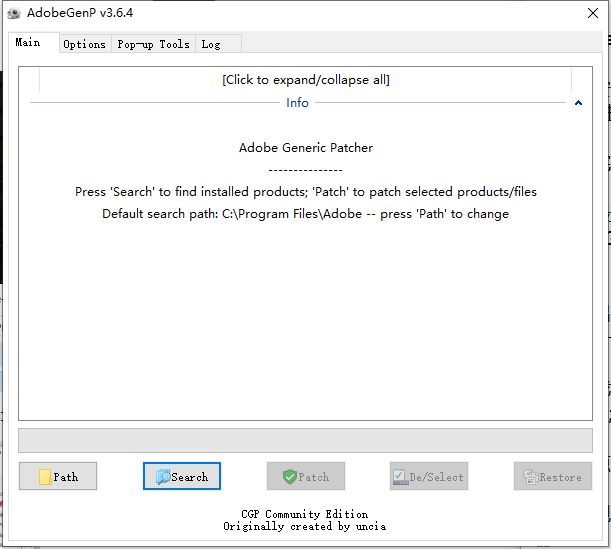Open the Options tab

(x=84, y=44)
